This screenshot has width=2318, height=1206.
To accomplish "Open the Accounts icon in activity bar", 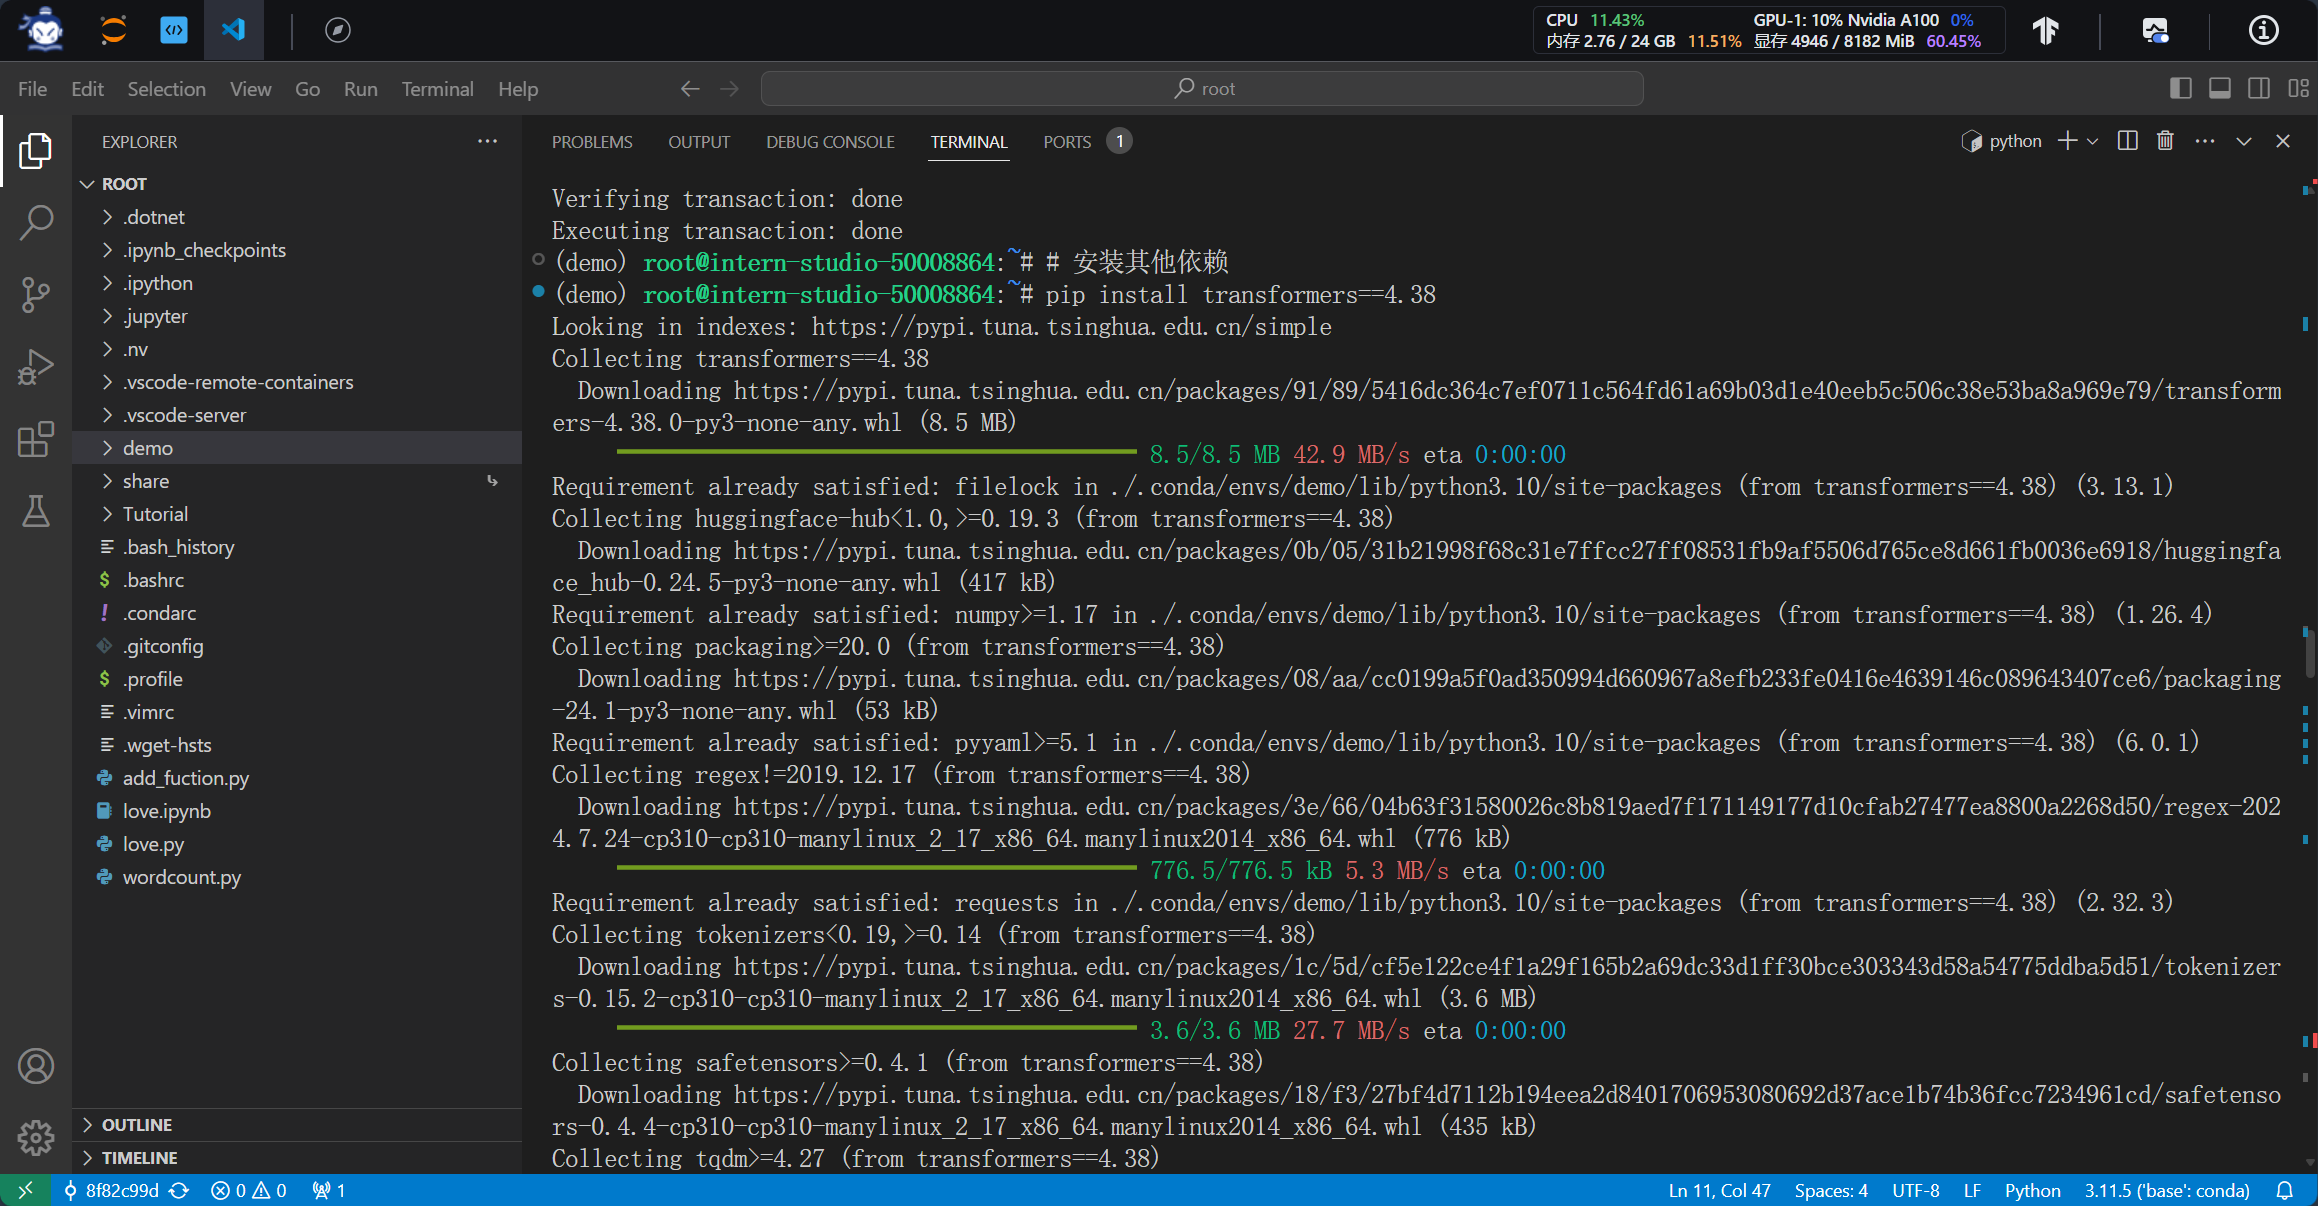I will [x=36, y=1066].
